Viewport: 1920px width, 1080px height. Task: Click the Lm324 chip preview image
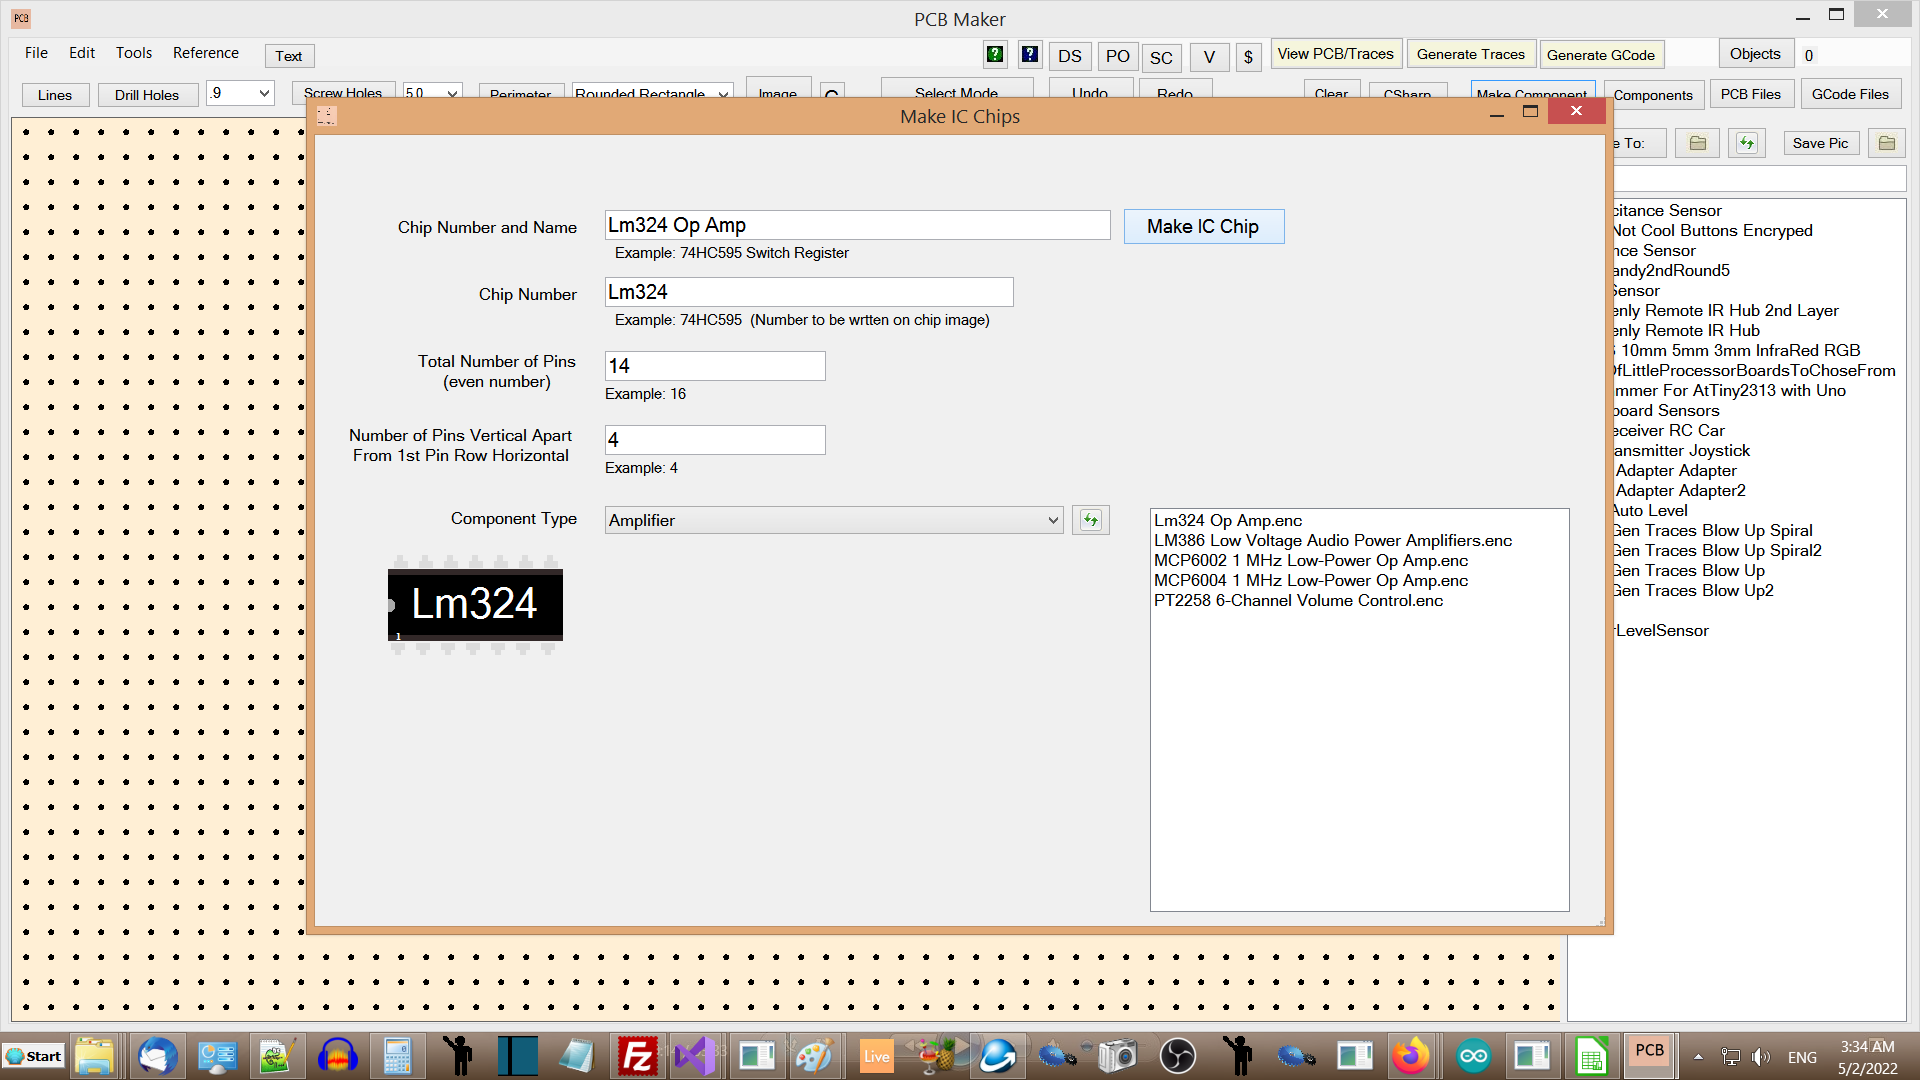point(475,605)
